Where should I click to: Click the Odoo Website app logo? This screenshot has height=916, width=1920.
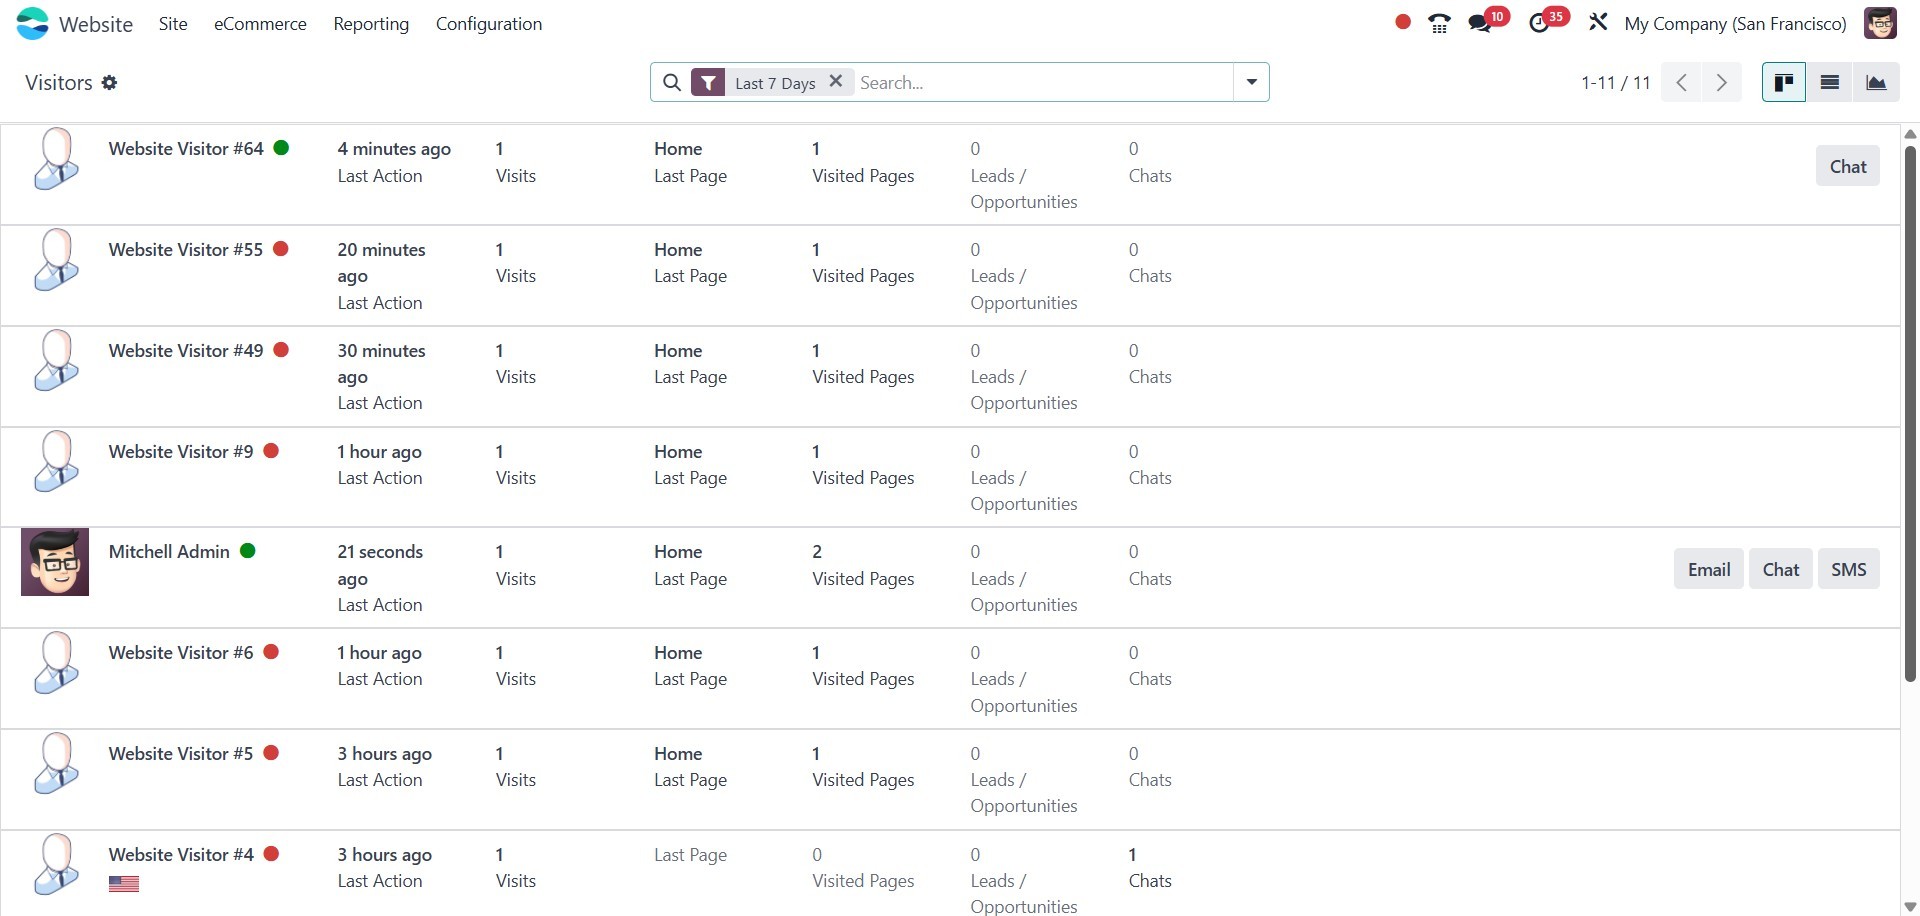click(x=33, y=23)
